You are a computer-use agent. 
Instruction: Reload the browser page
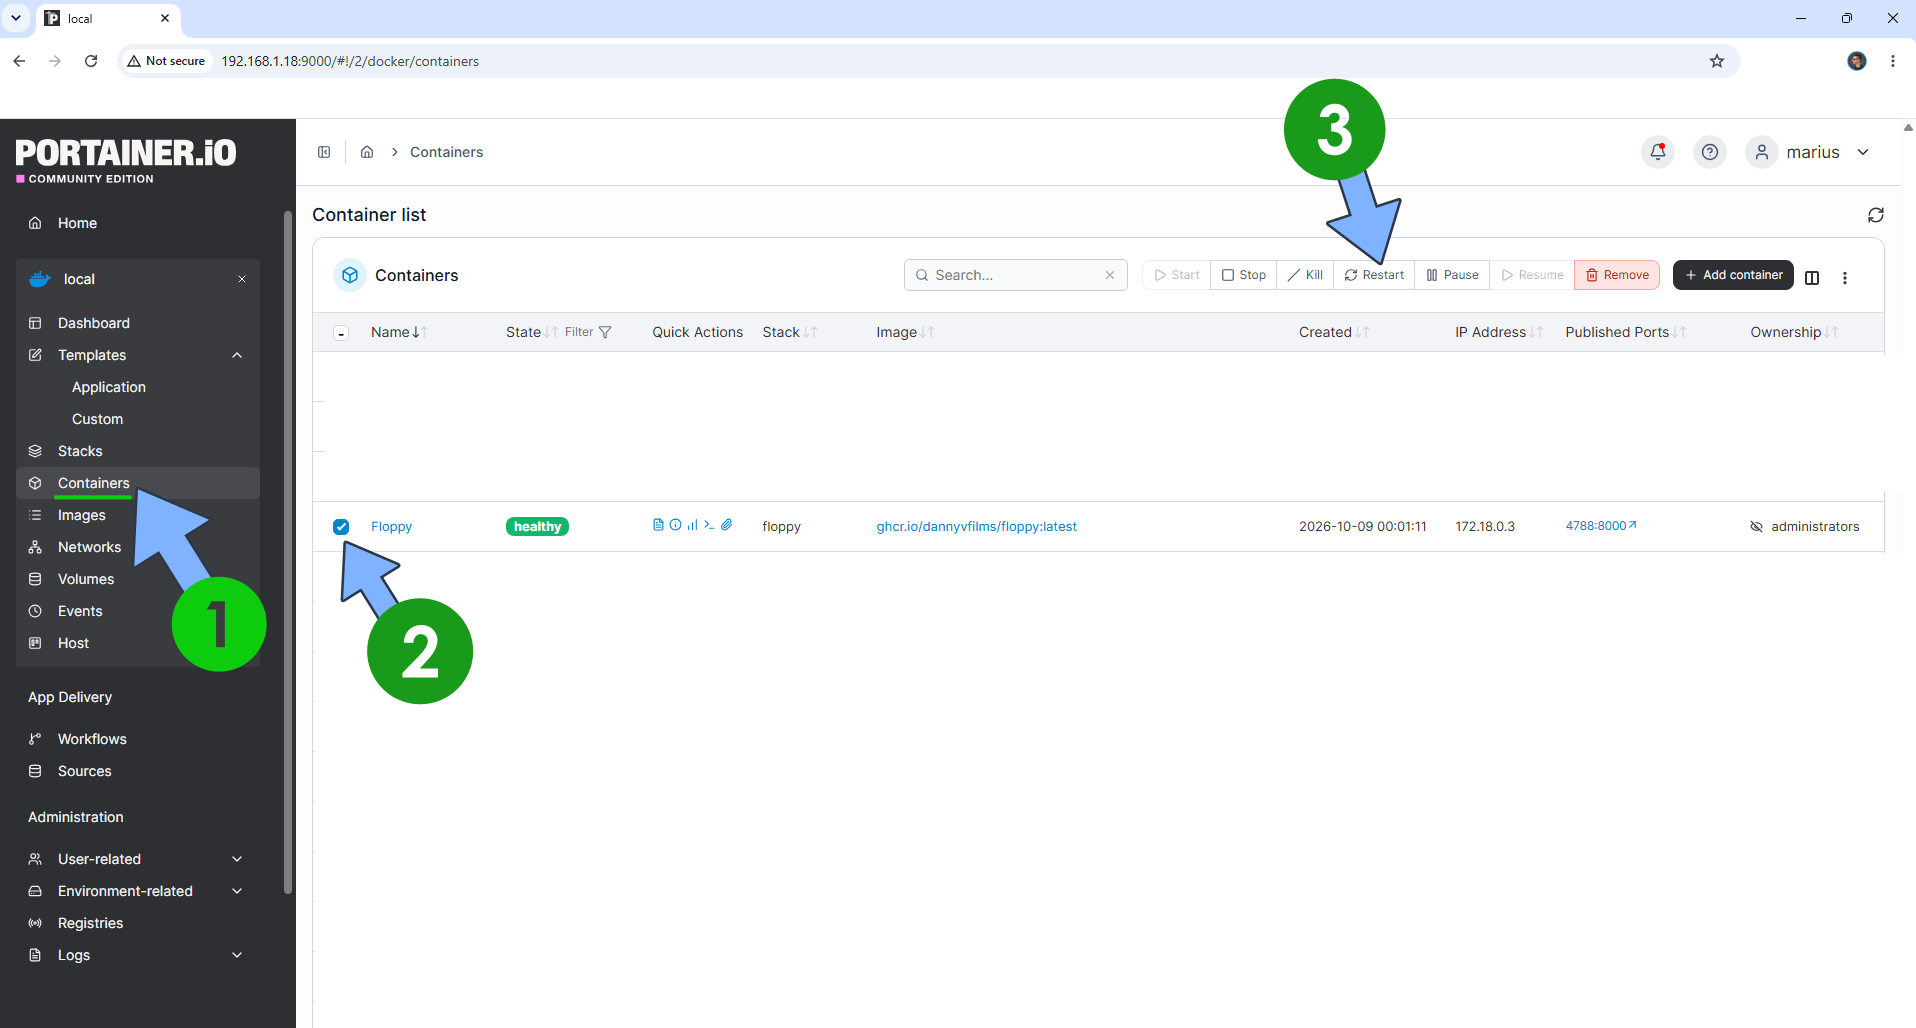(x=91, y=61)
